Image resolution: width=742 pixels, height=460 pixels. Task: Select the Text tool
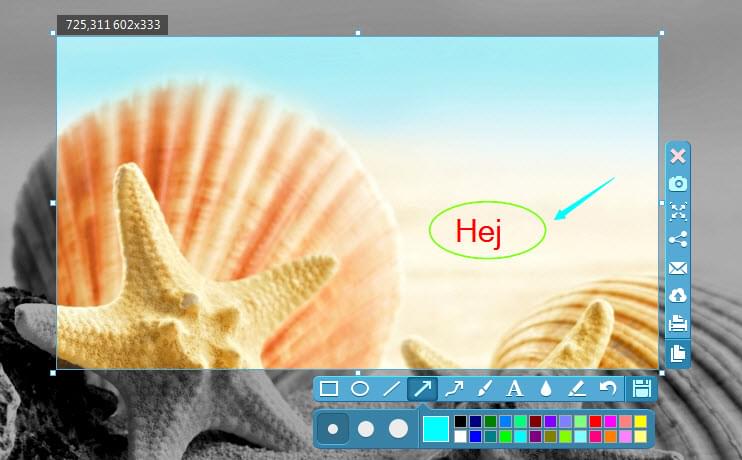point(515,389)
